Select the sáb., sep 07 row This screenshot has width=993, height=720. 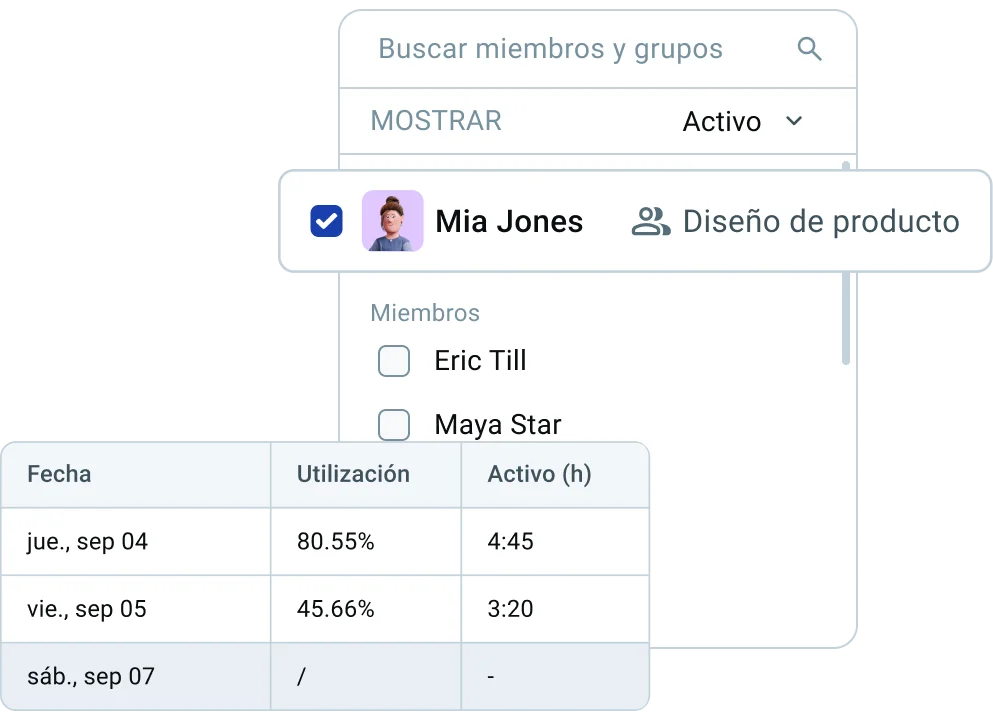(x=326, y=676)
